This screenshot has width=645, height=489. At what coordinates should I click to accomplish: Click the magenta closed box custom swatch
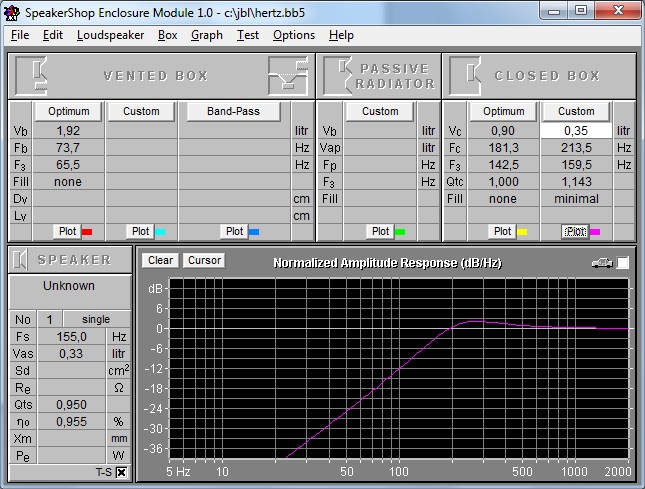[x=593, y=231]
